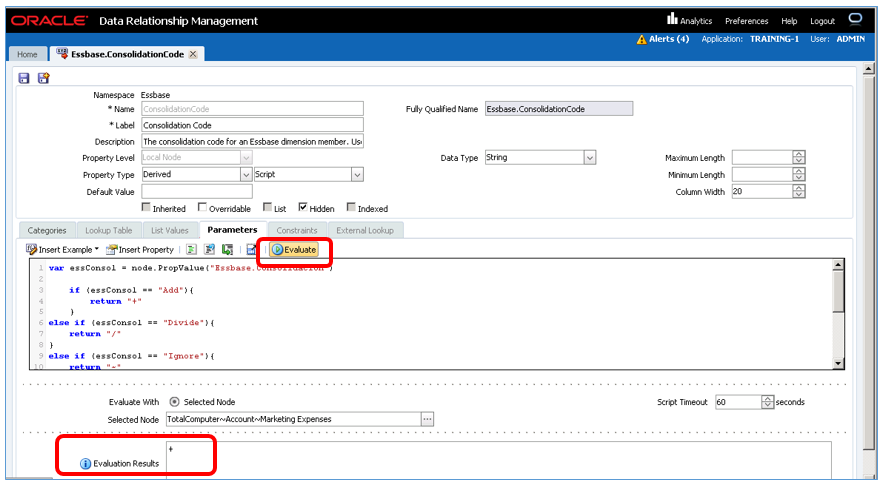Adjust the Maximum Length stepper
Viewport: 883px width, 484px height.
pyautogui.click(x=799, y=158)
